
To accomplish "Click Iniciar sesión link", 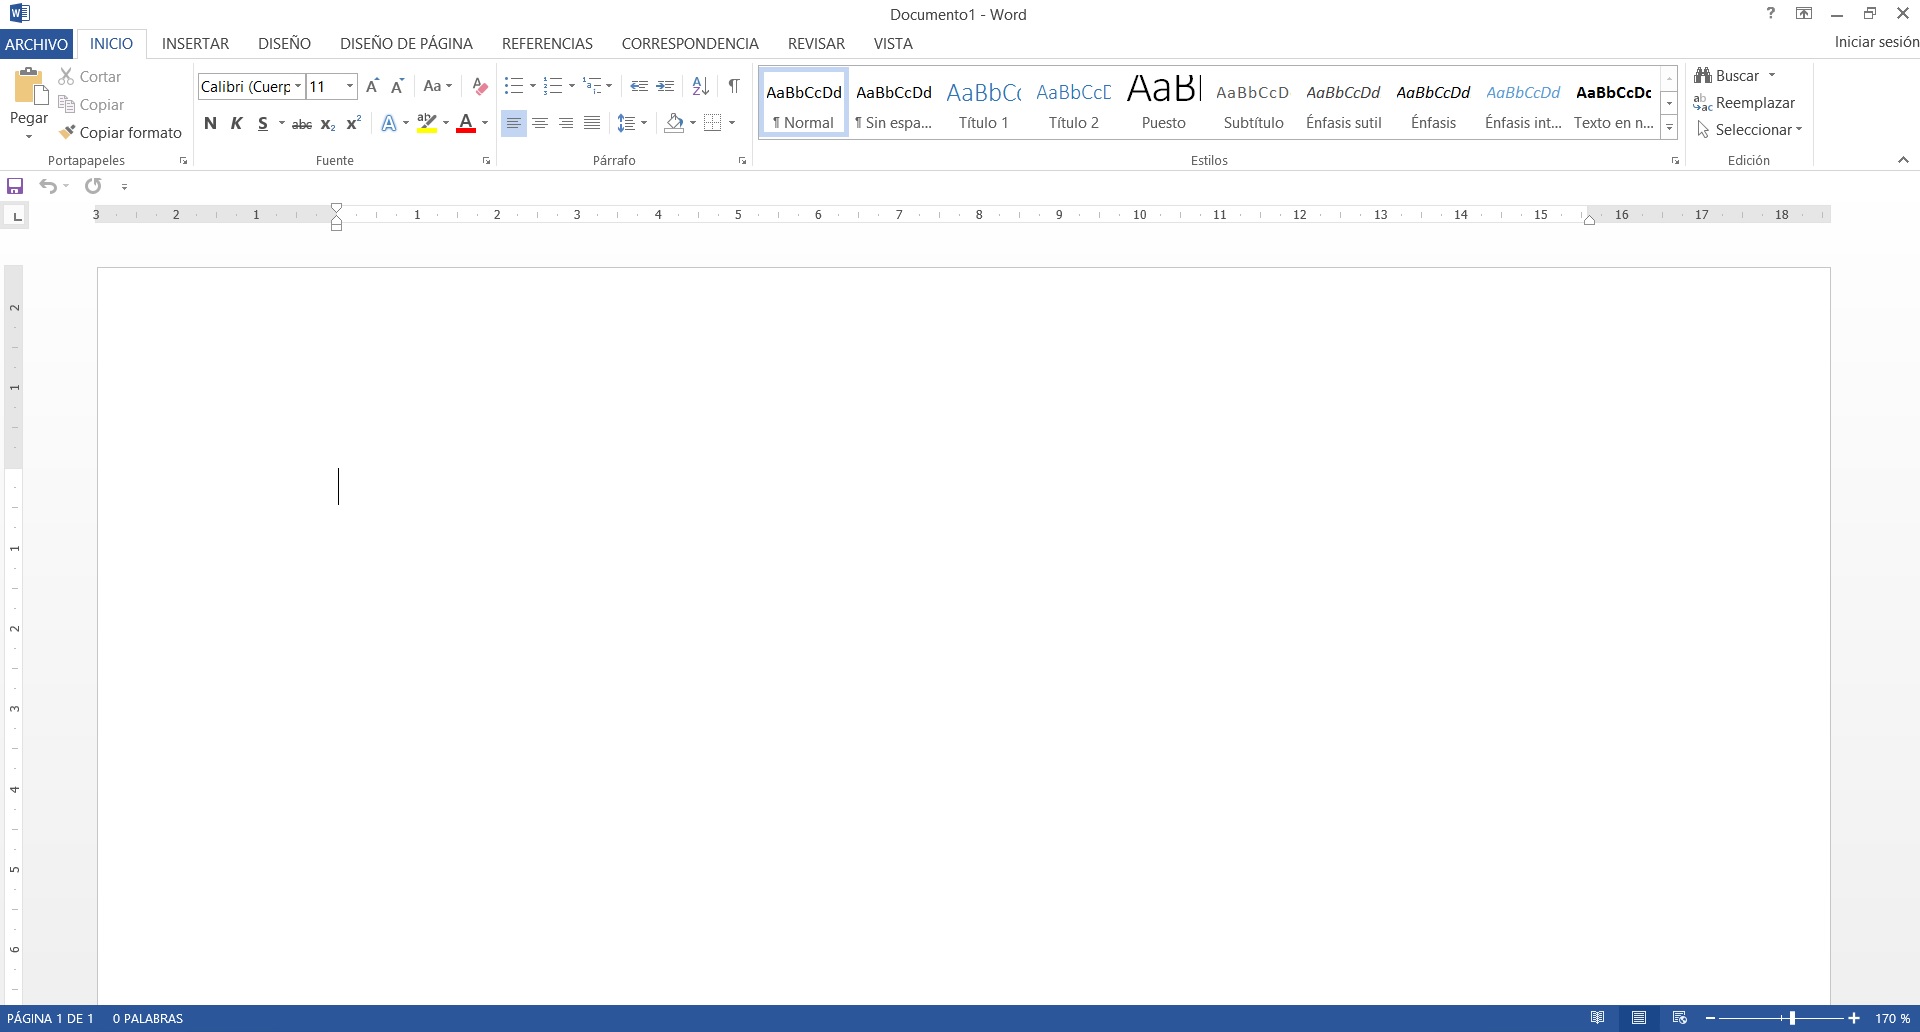I will tap(1876, 42).
